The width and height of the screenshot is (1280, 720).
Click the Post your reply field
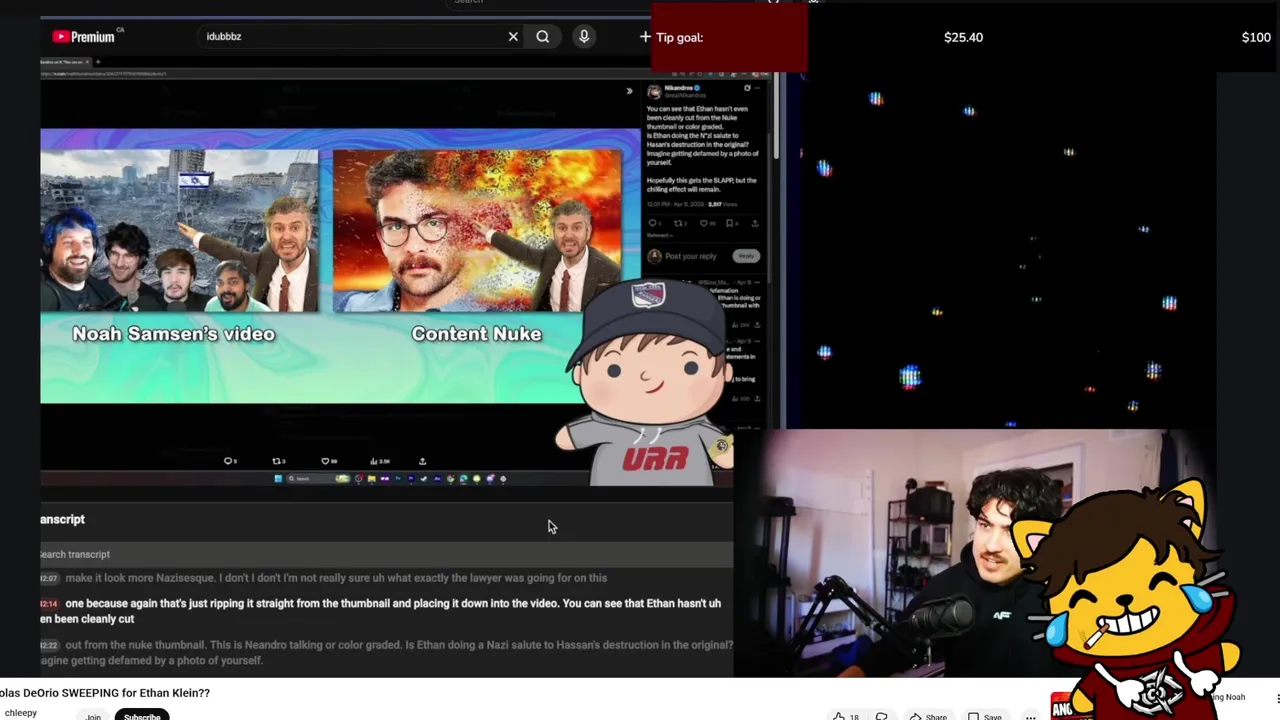coord(690,256)
